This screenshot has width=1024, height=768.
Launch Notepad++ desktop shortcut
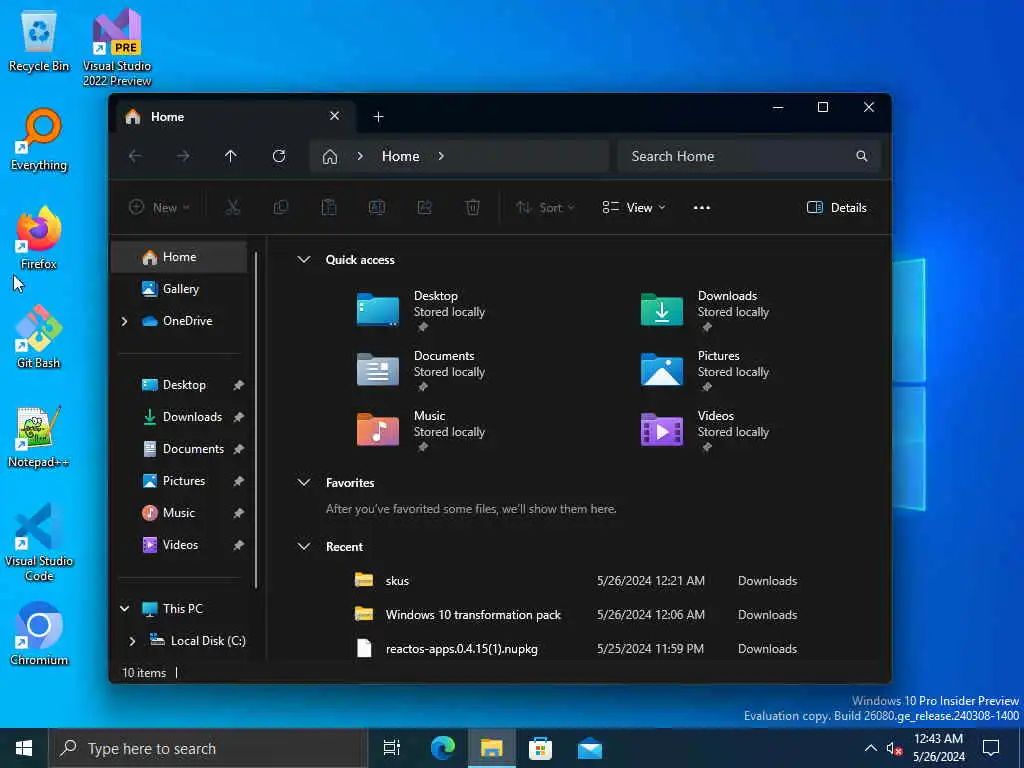tap(39, 436)
